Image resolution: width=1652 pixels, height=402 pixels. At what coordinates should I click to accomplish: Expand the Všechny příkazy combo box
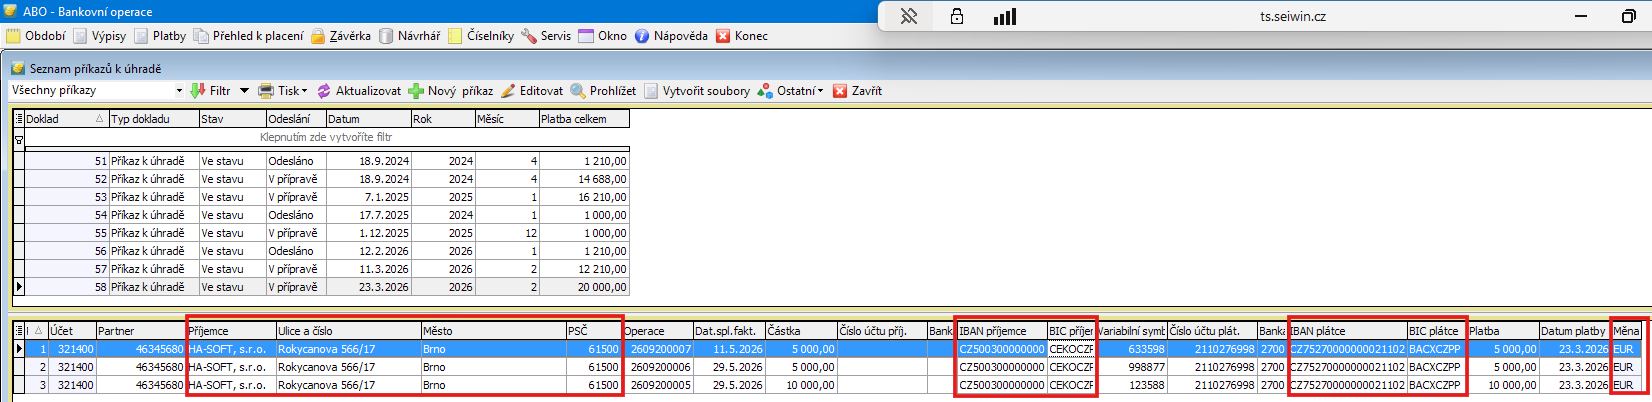point(179,91)
